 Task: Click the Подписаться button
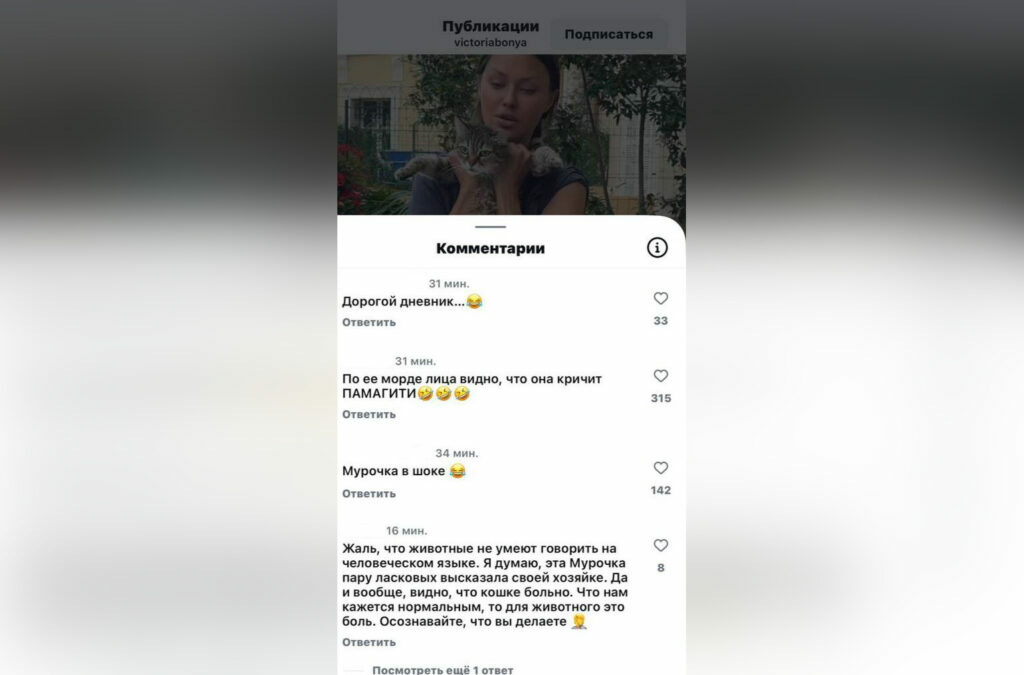coord(609,34)
